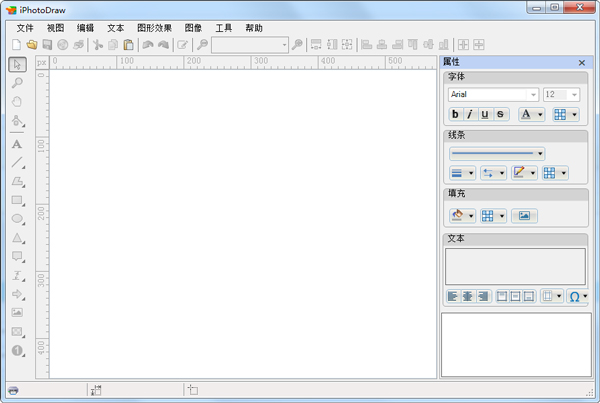Pick the dimension measurement tool
The width and height of the screenshot is (600, 403).
coord(18,276)
